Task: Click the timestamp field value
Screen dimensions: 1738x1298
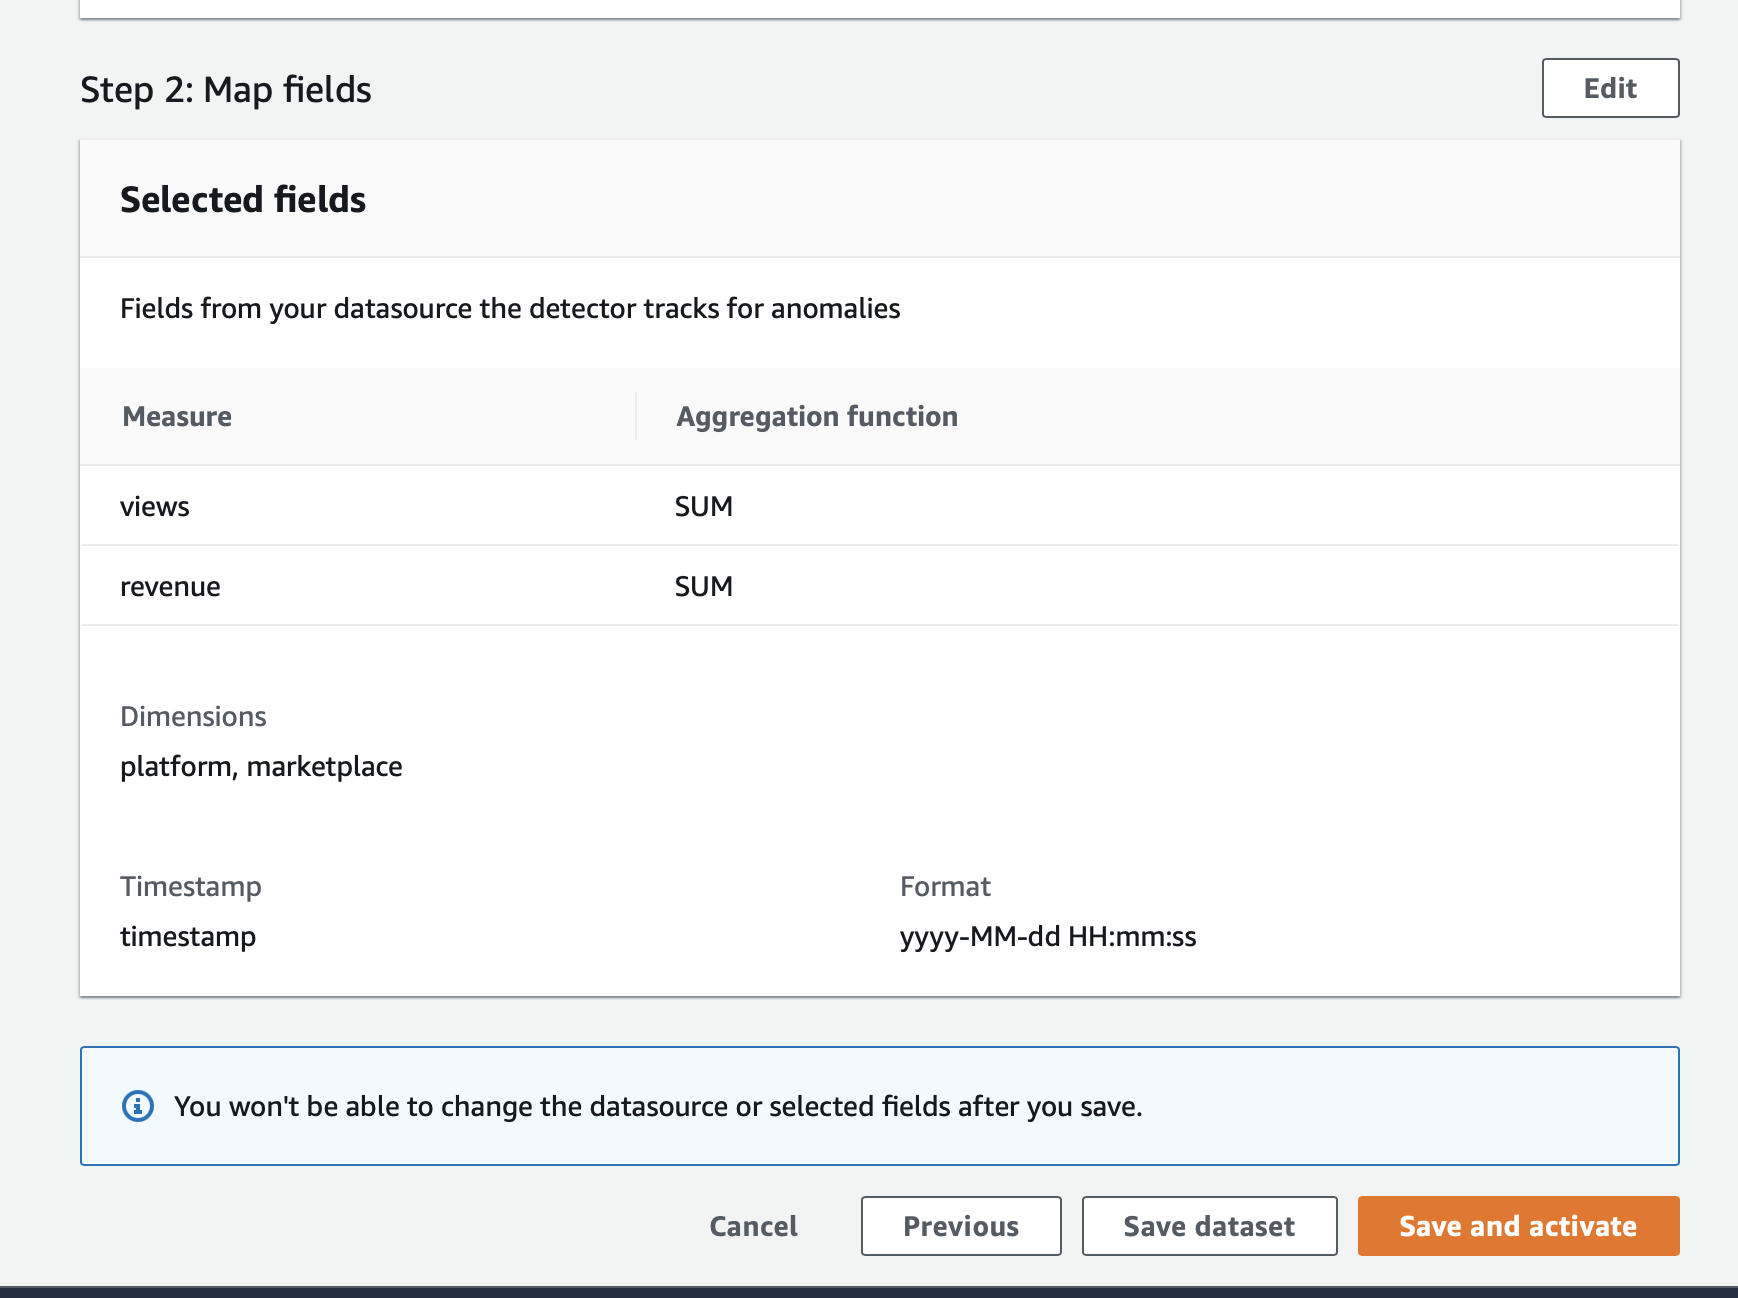Action: pos(188,937)
